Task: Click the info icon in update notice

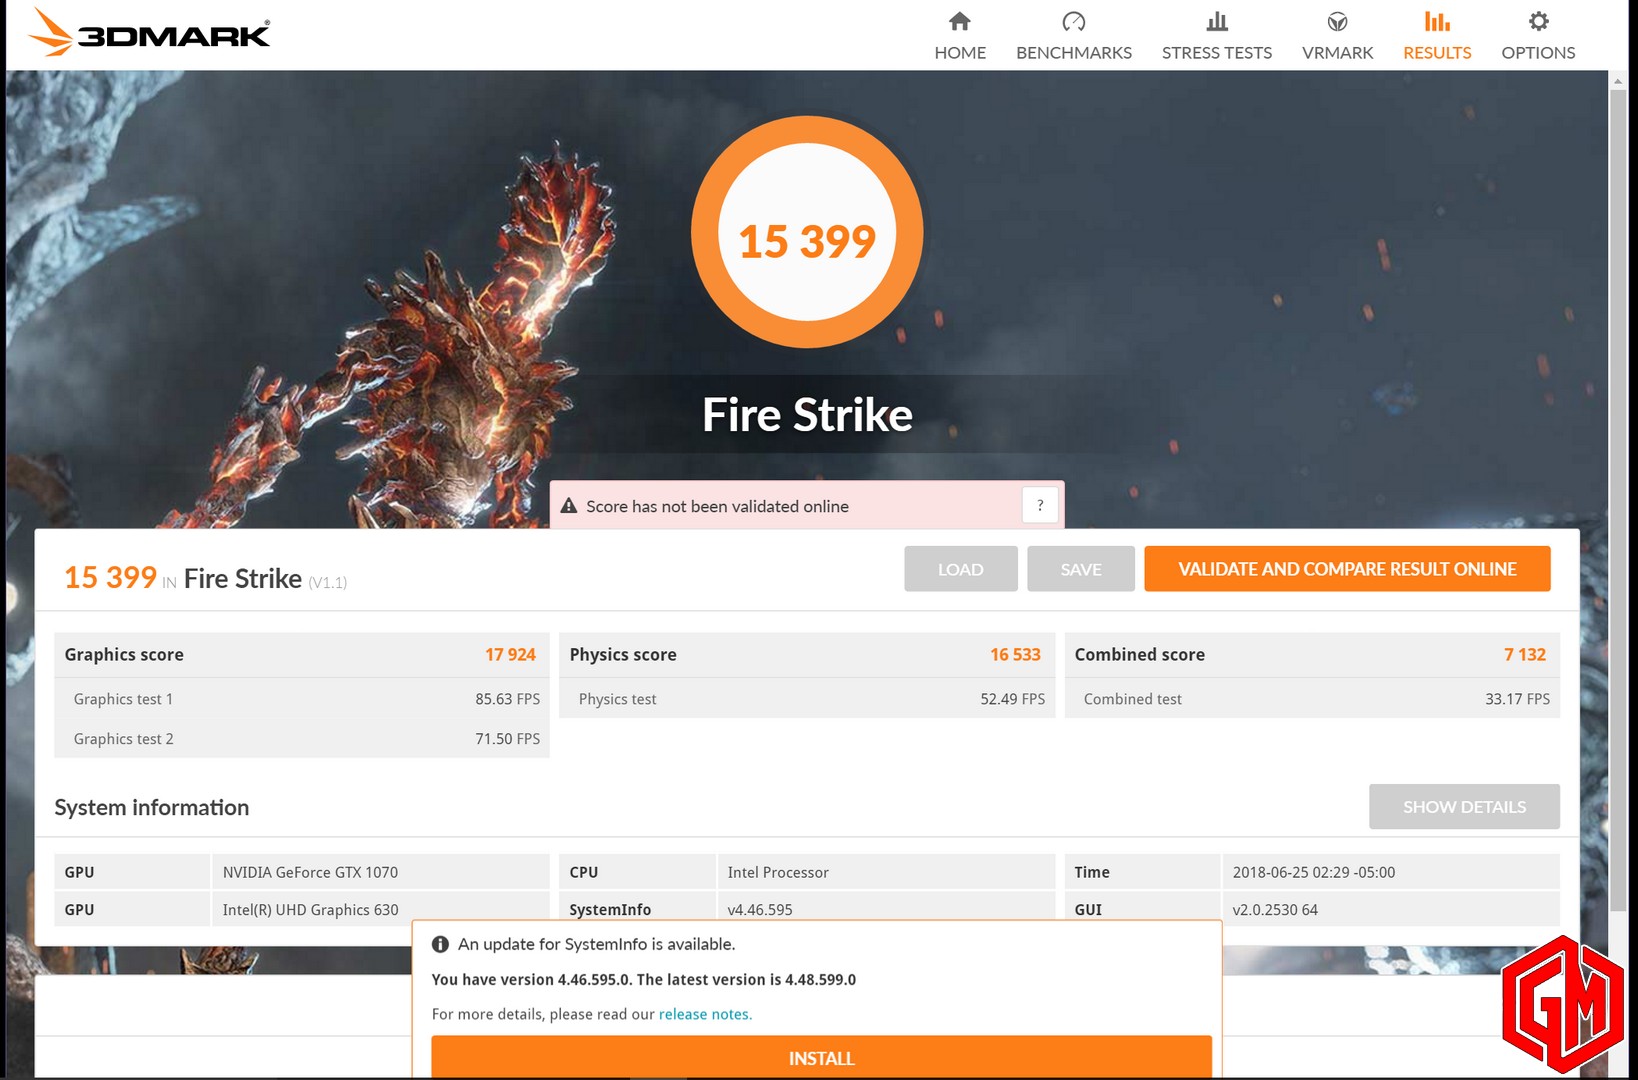Action: click(440, 944)
